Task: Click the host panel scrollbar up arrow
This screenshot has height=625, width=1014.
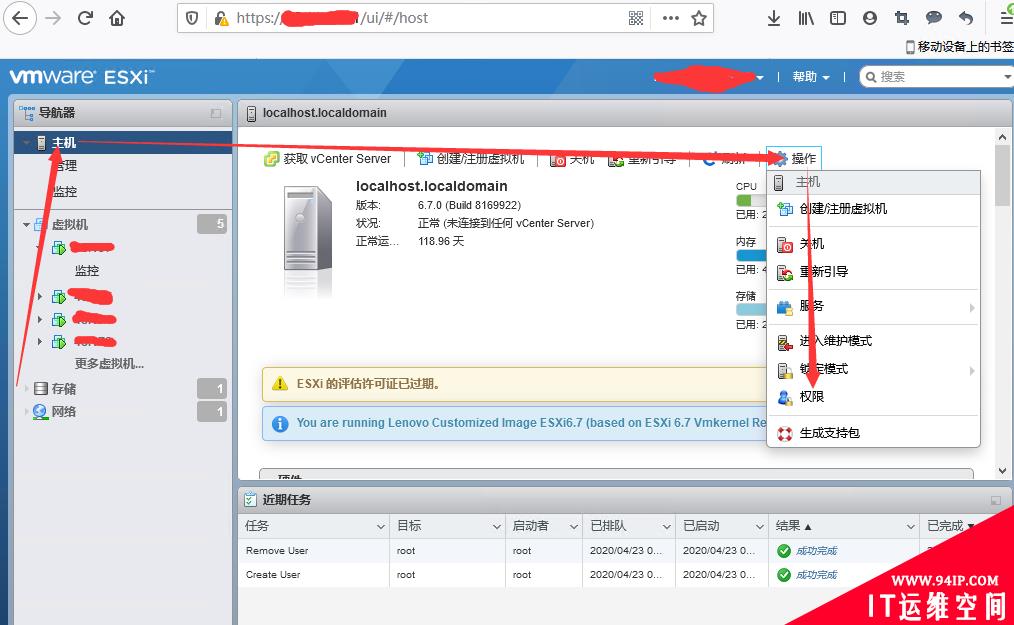Action: [x=1002, y=137]
